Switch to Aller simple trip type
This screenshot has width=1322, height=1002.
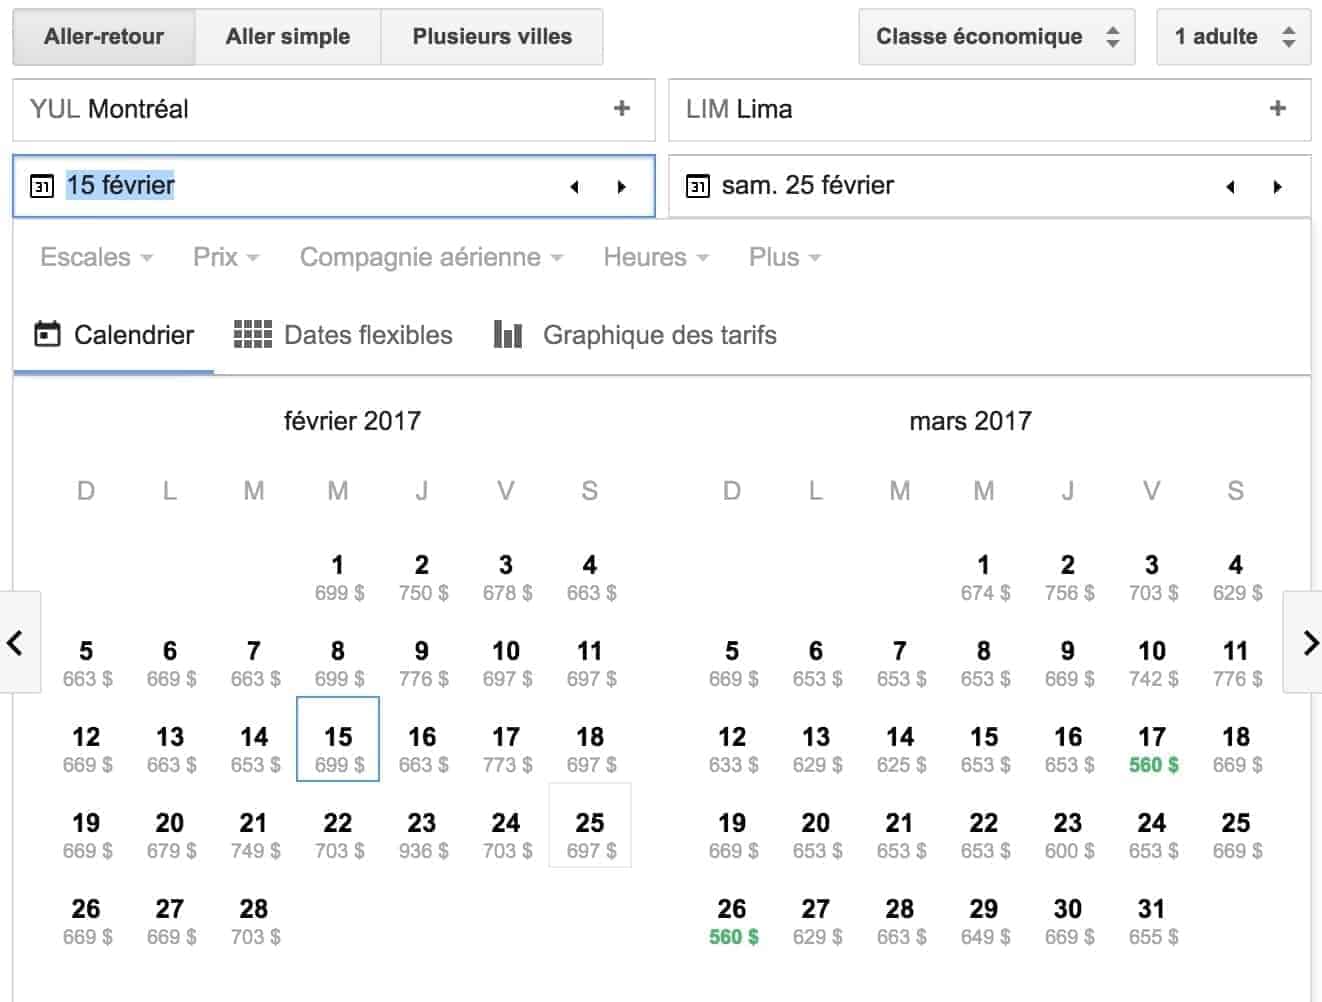point(288,37)
